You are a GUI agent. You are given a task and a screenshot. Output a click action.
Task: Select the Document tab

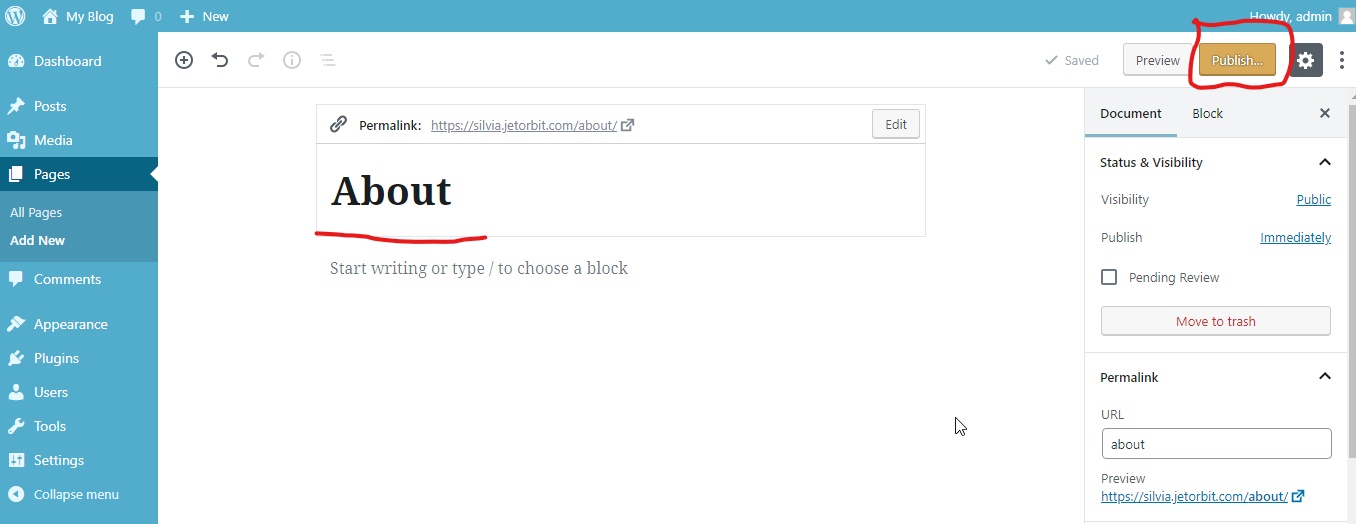[x=1131, y=113]
